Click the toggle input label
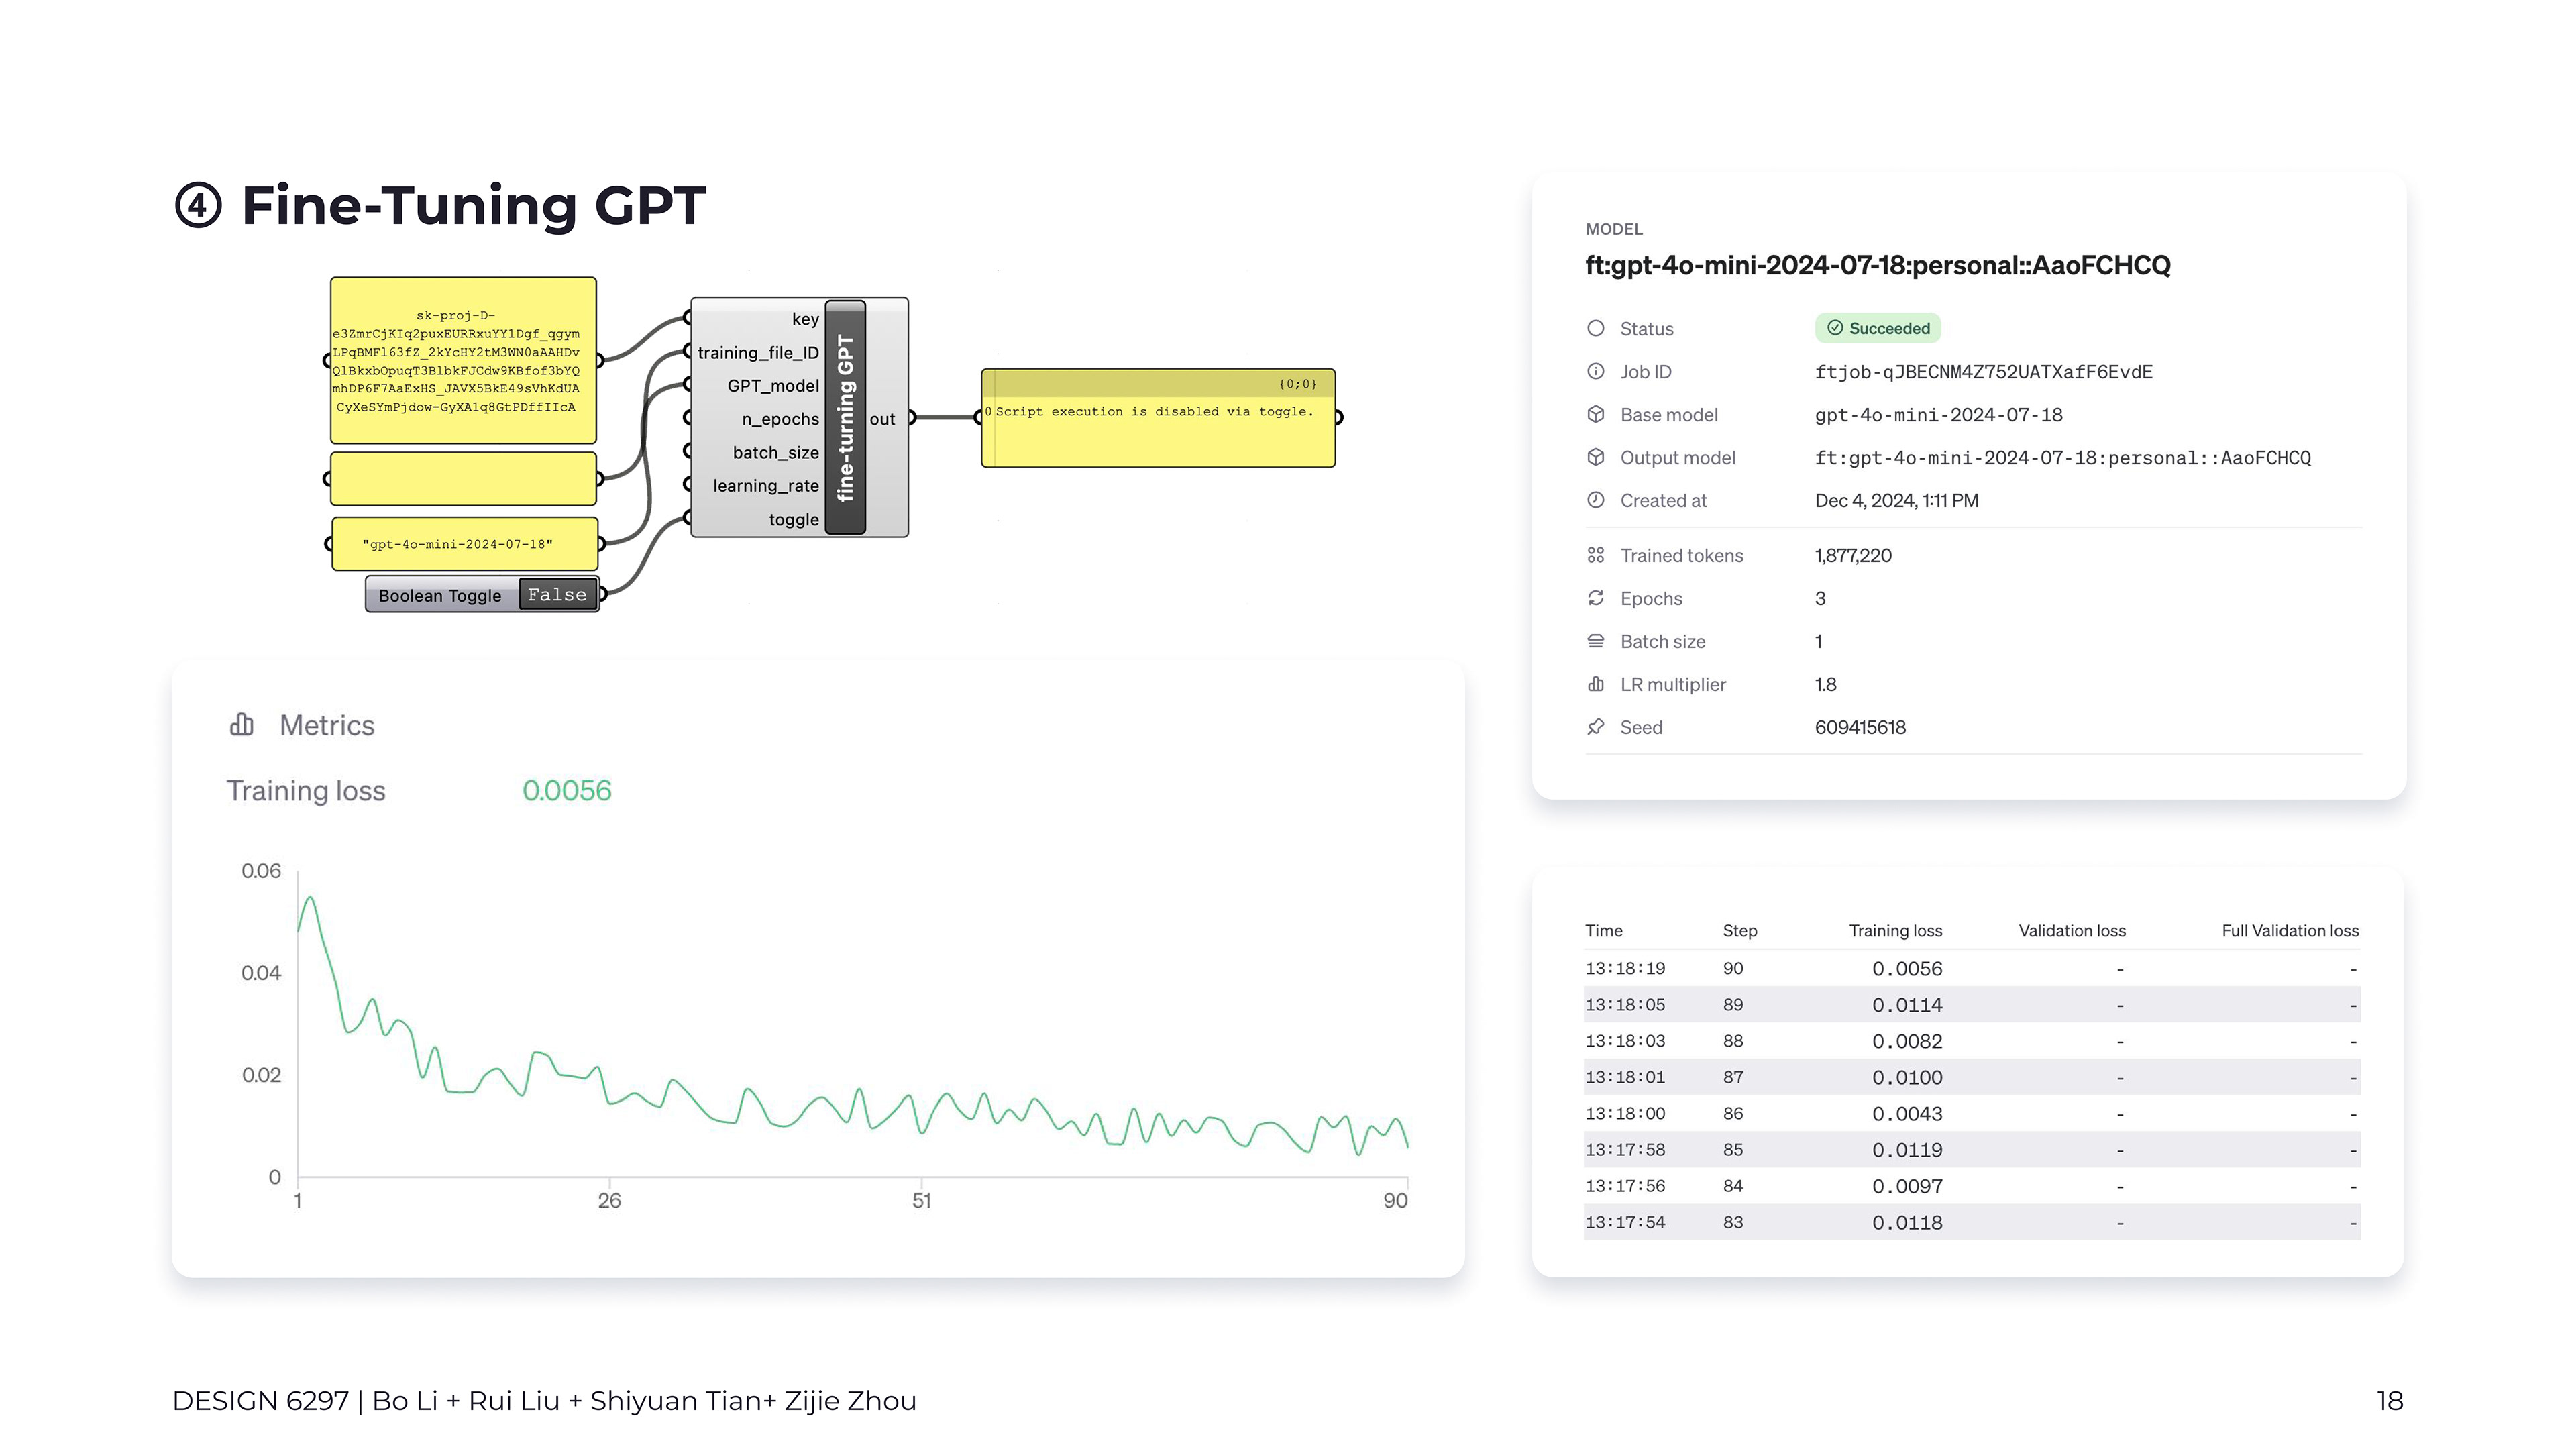Viewport: 2576px width, 1449px height. pyautogui.click(x=794, y=519)
